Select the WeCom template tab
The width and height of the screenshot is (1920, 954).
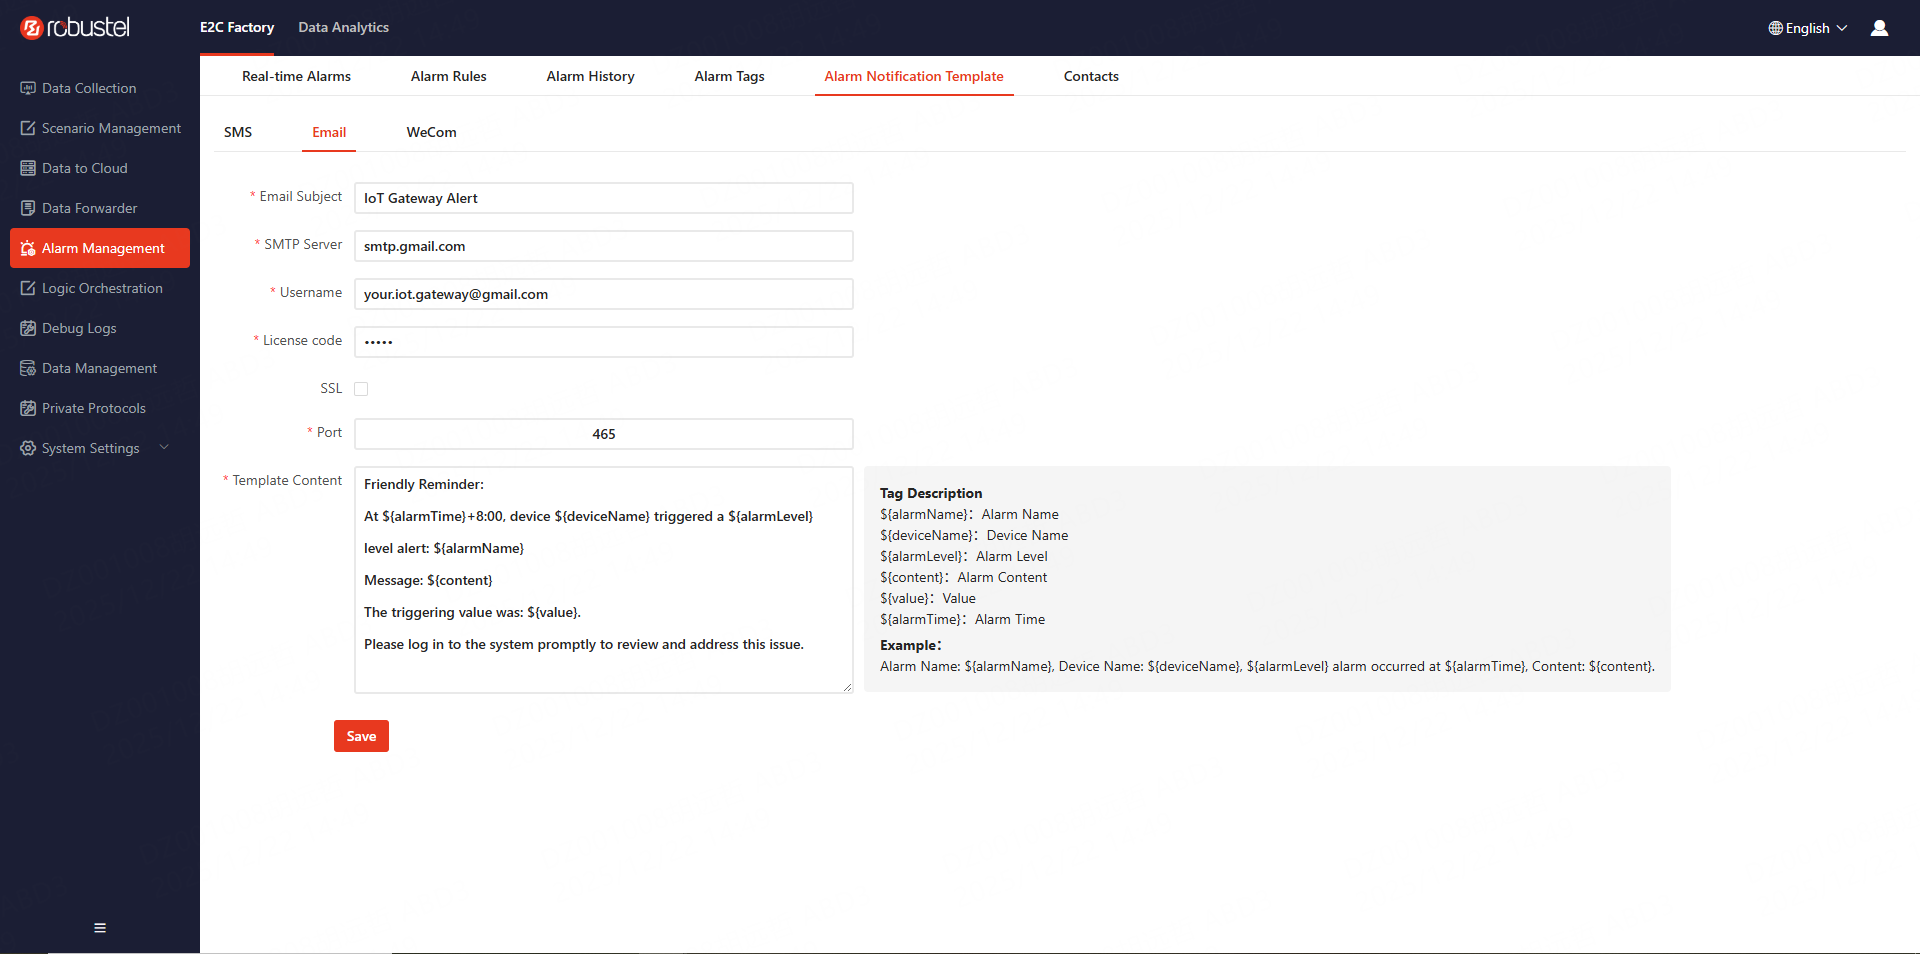click(431, 132)
